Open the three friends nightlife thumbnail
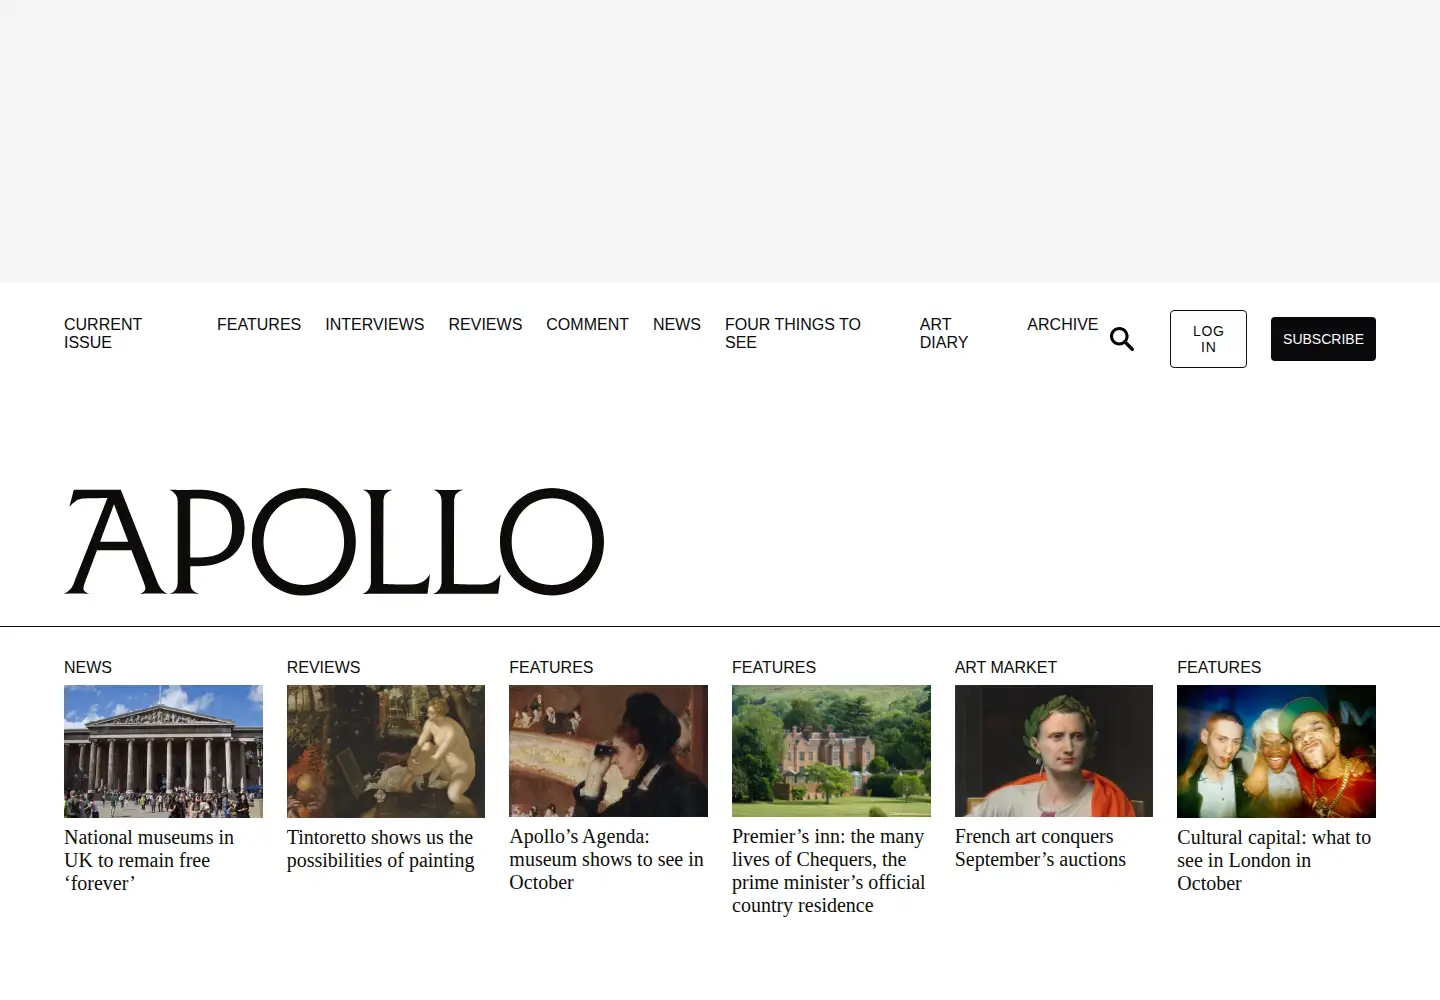This screenshot has height=1000, width=1440. pos(1276,751)
